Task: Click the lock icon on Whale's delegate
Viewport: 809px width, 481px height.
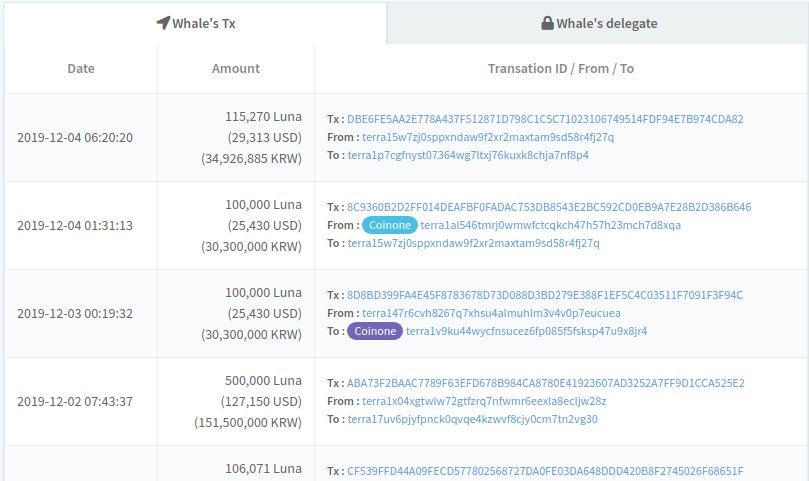Action: (x=547, y=23)
